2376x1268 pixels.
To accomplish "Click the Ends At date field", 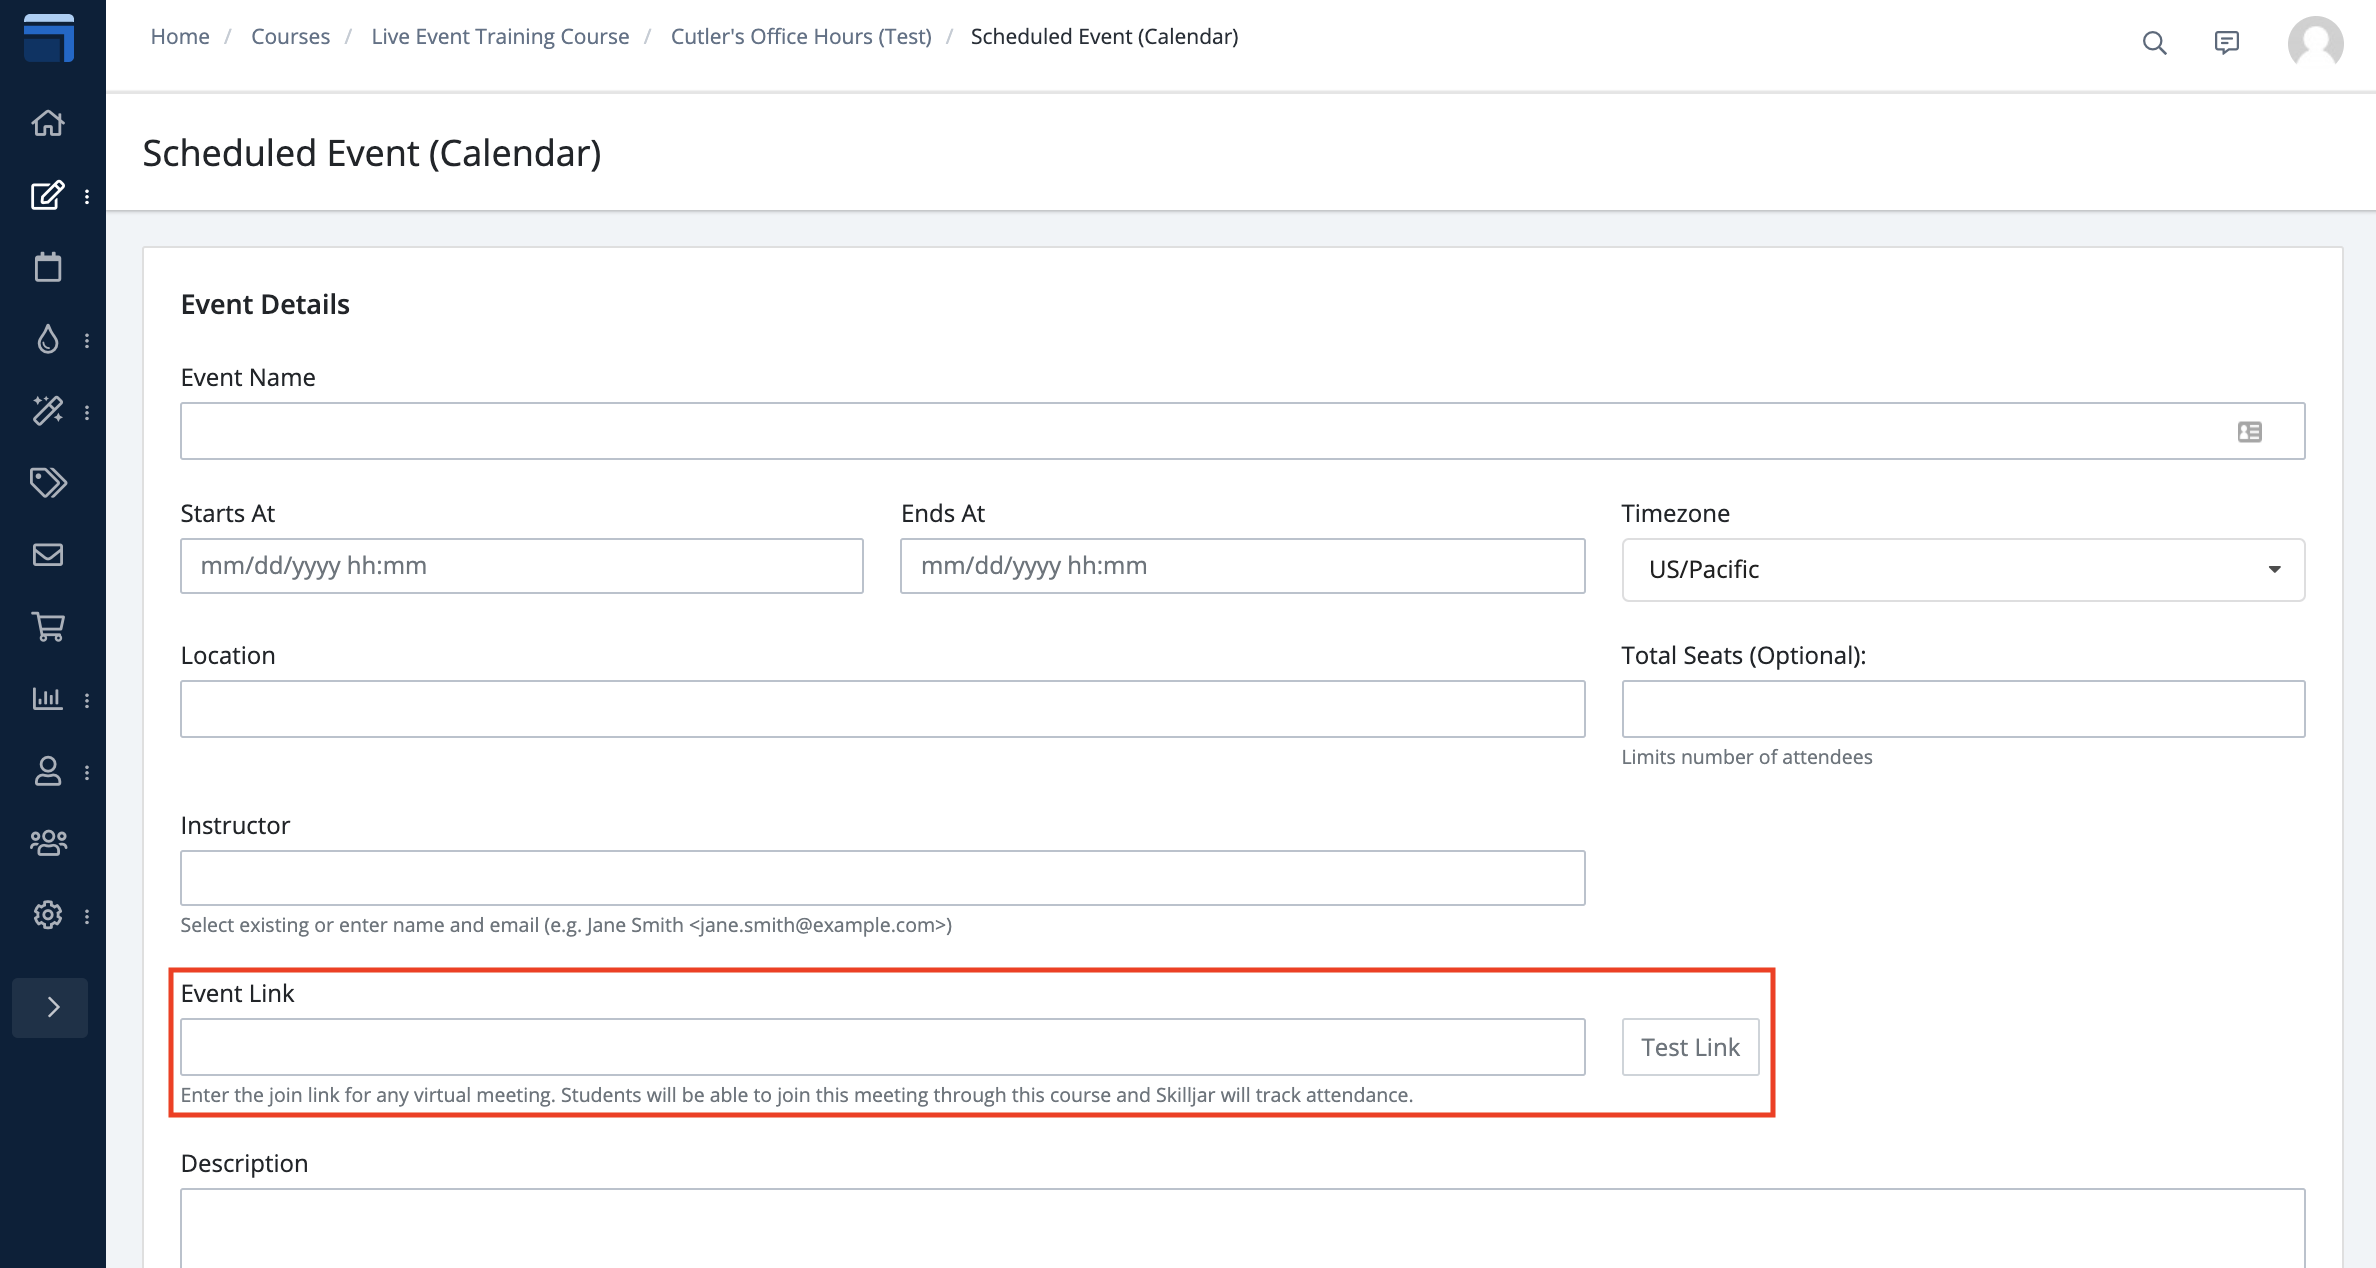I will coord(1242,566).
